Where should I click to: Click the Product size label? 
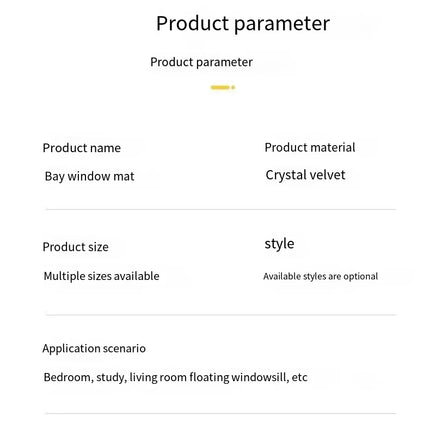(x=75, y=247)
